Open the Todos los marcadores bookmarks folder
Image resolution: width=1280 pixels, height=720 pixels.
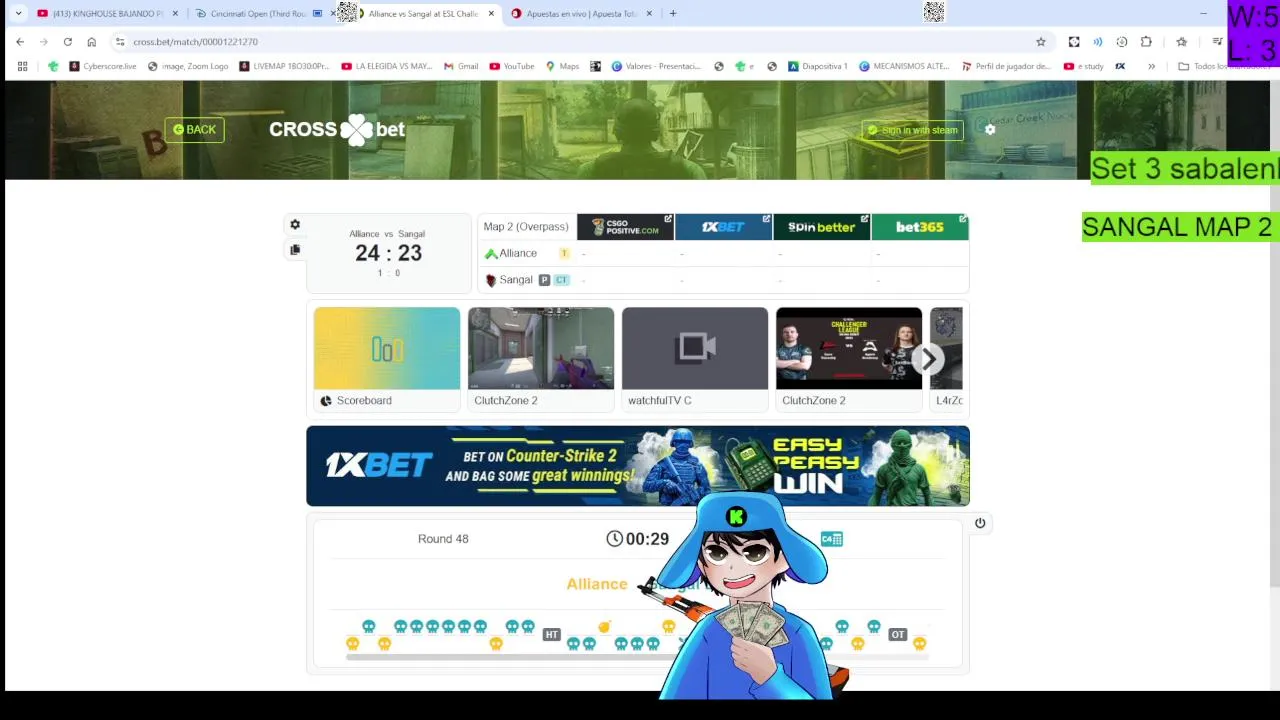pos(1222,67)
